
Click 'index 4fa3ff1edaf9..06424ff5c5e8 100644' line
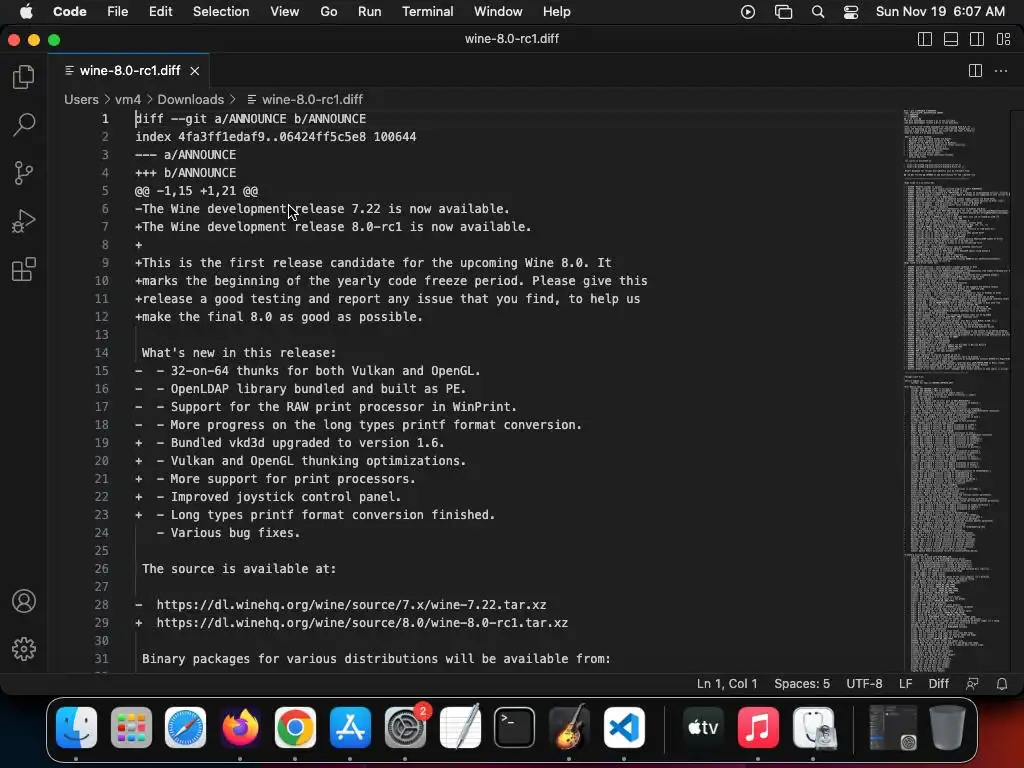click(x=276, y=136)
